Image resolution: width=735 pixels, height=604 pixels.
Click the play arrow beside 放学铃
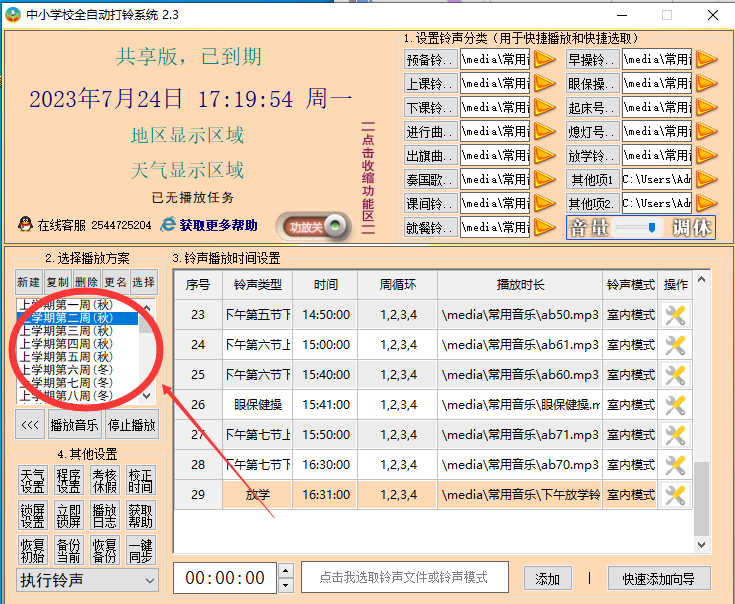tap(706, 156)
